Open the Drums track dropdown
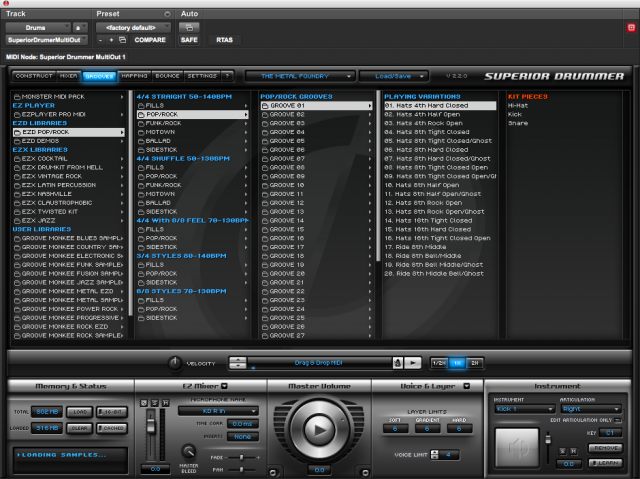The width and height of the screenshot is (640, 479). click(x=38, y=27)
